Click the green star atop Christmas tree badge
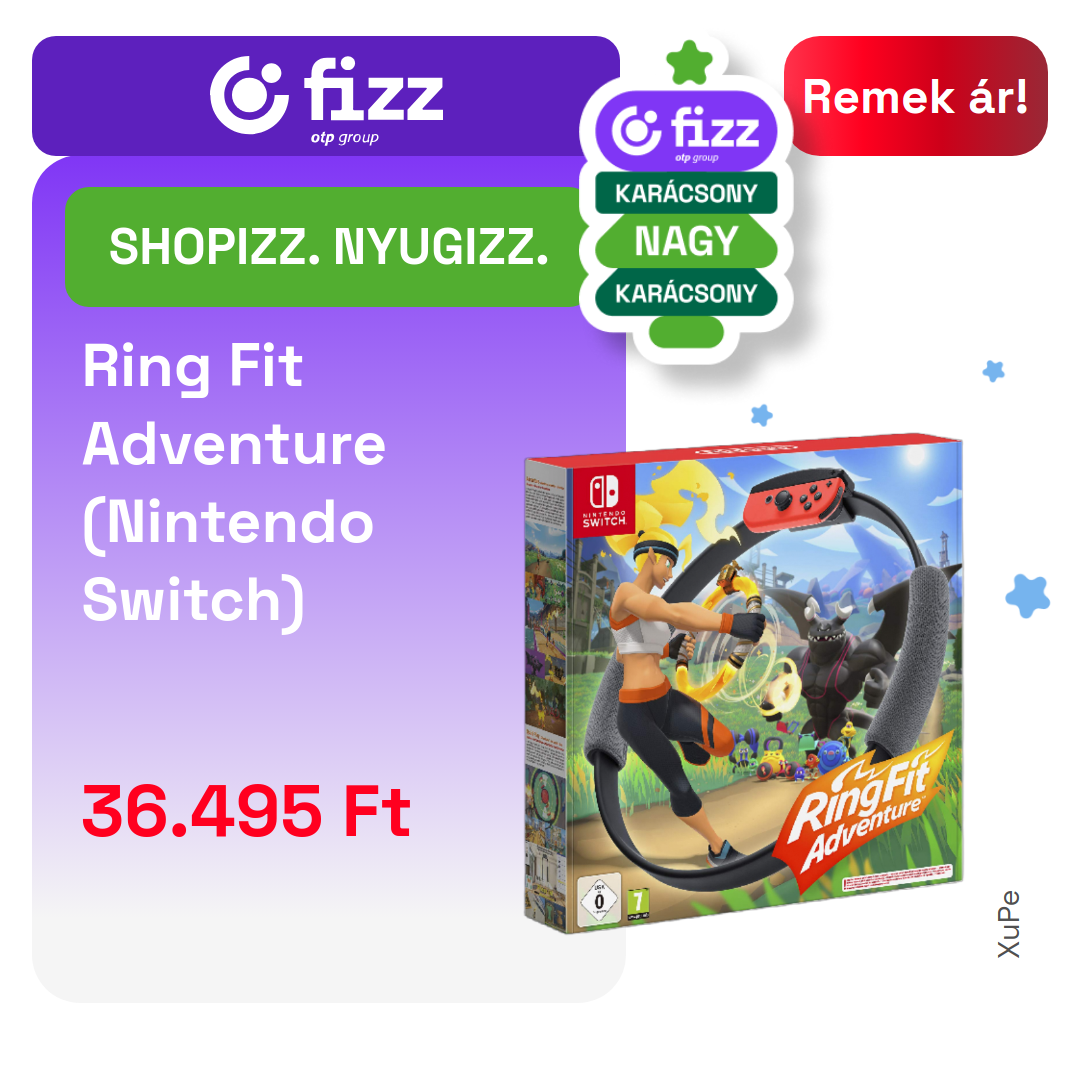 click(689, 62)
